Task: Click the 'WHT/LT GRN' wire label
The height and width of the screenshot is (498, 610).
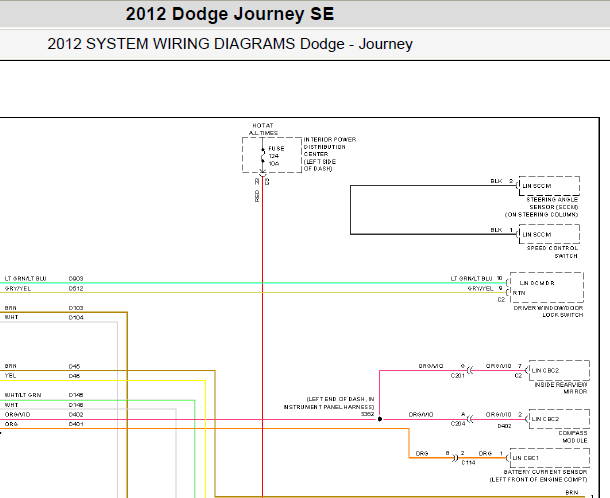Action: pos(23,395)
